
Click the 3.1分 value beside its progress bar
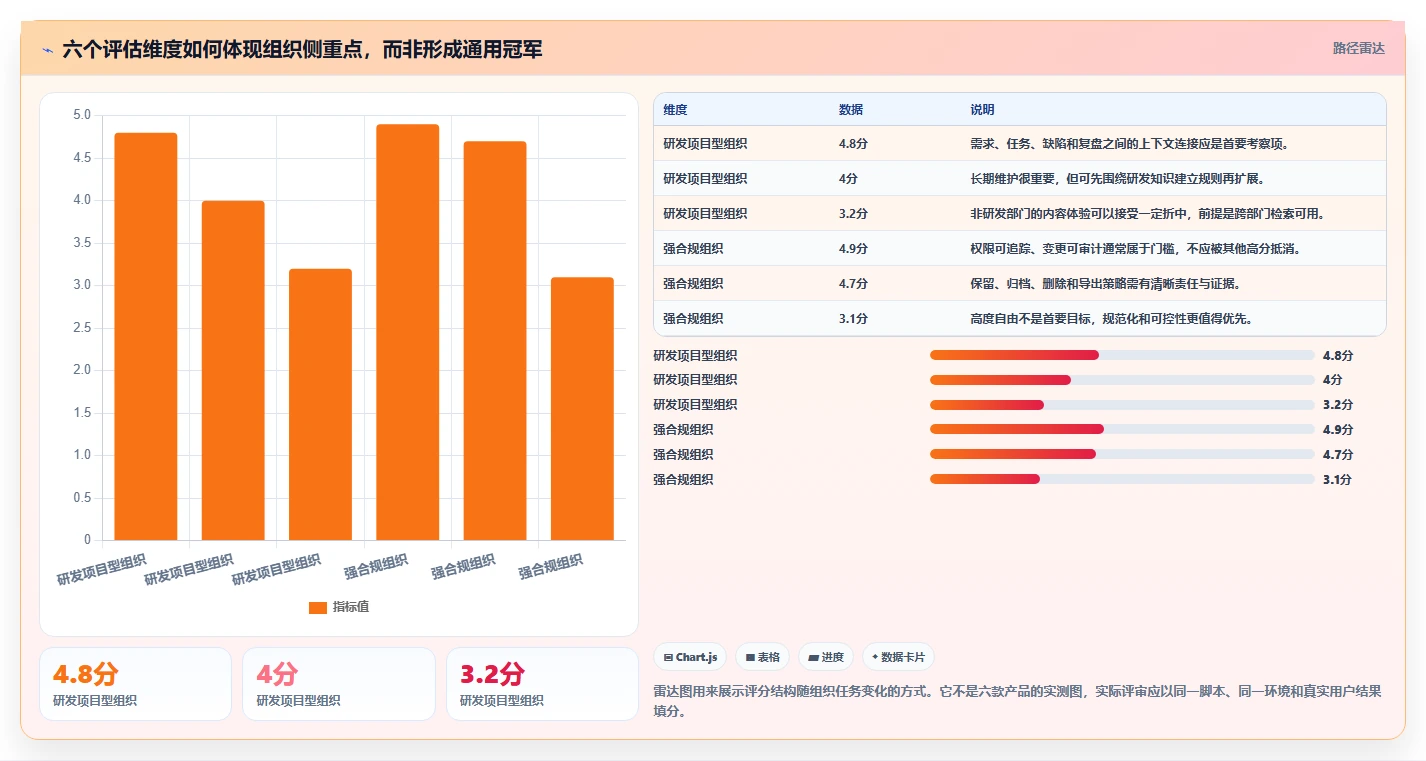point(1338,480)
